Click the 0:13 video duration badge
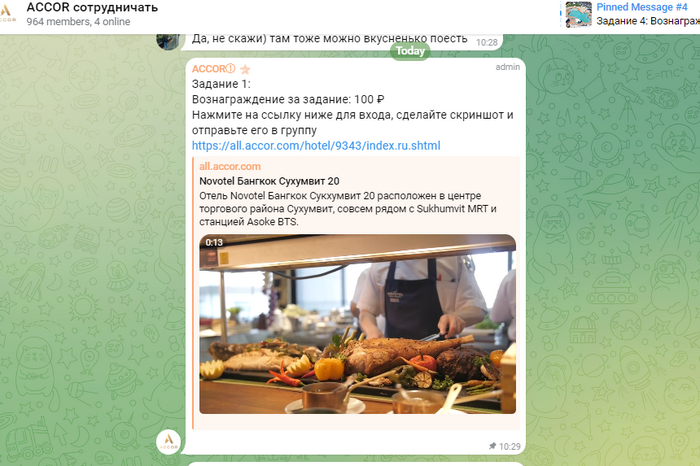The image size is (700, 466). [214, 242]
